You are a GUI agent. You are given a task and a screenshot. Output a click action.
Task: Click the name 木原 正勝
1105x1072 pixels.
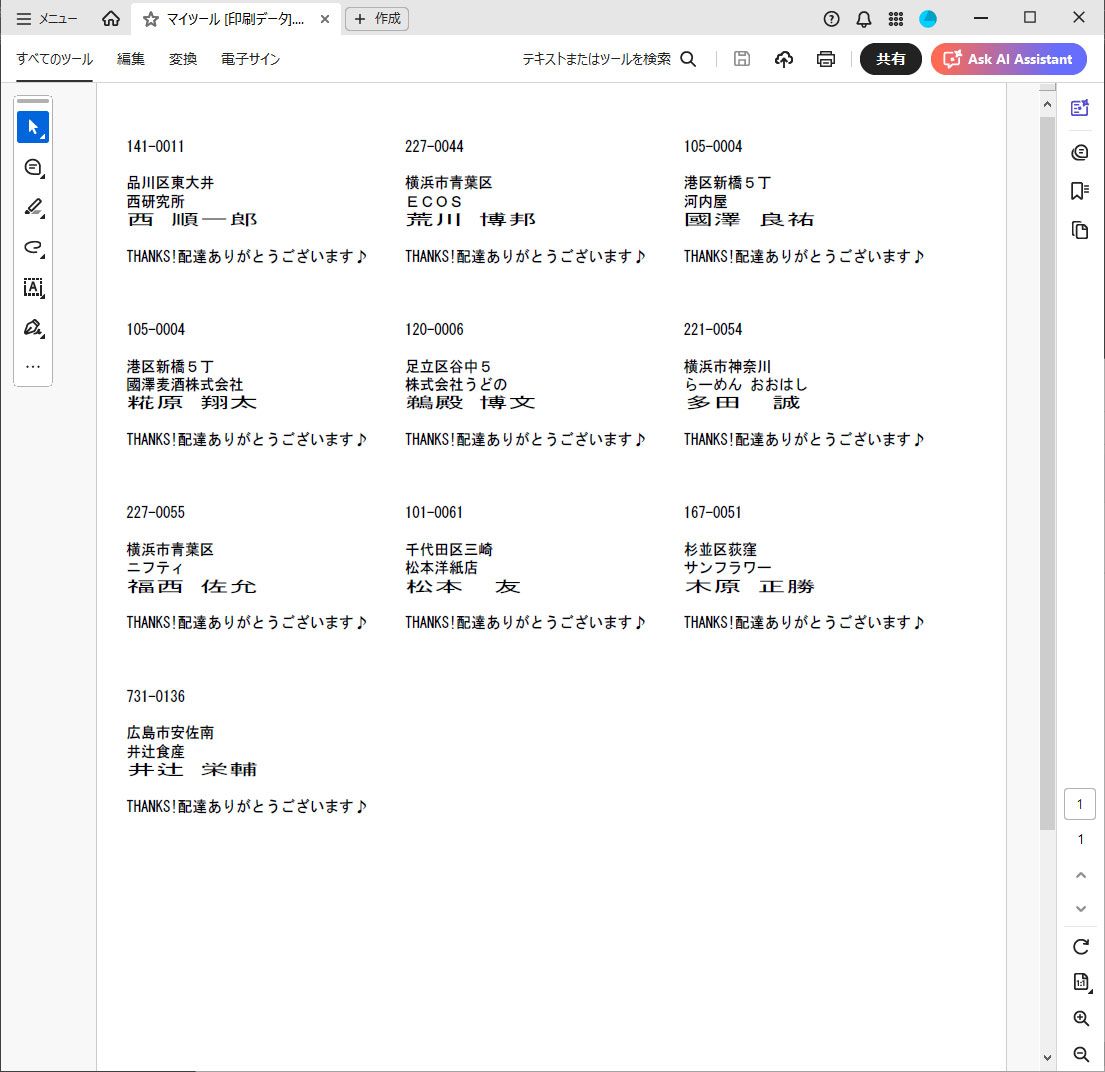[x=749, y=586]
